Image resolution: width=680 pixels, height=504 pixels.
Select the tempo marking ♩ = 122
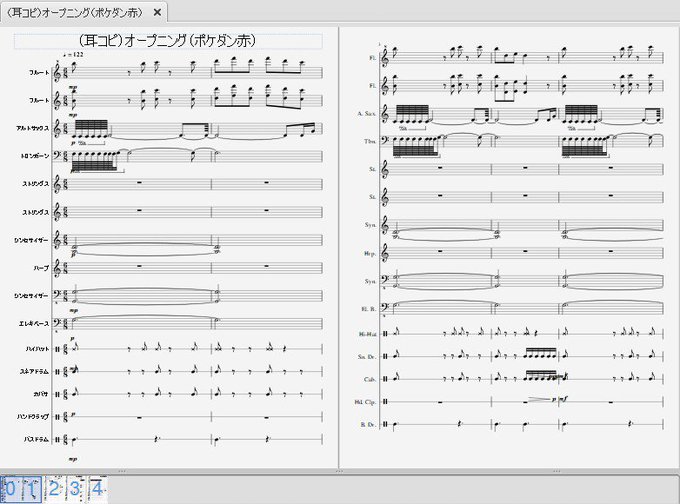73,55
